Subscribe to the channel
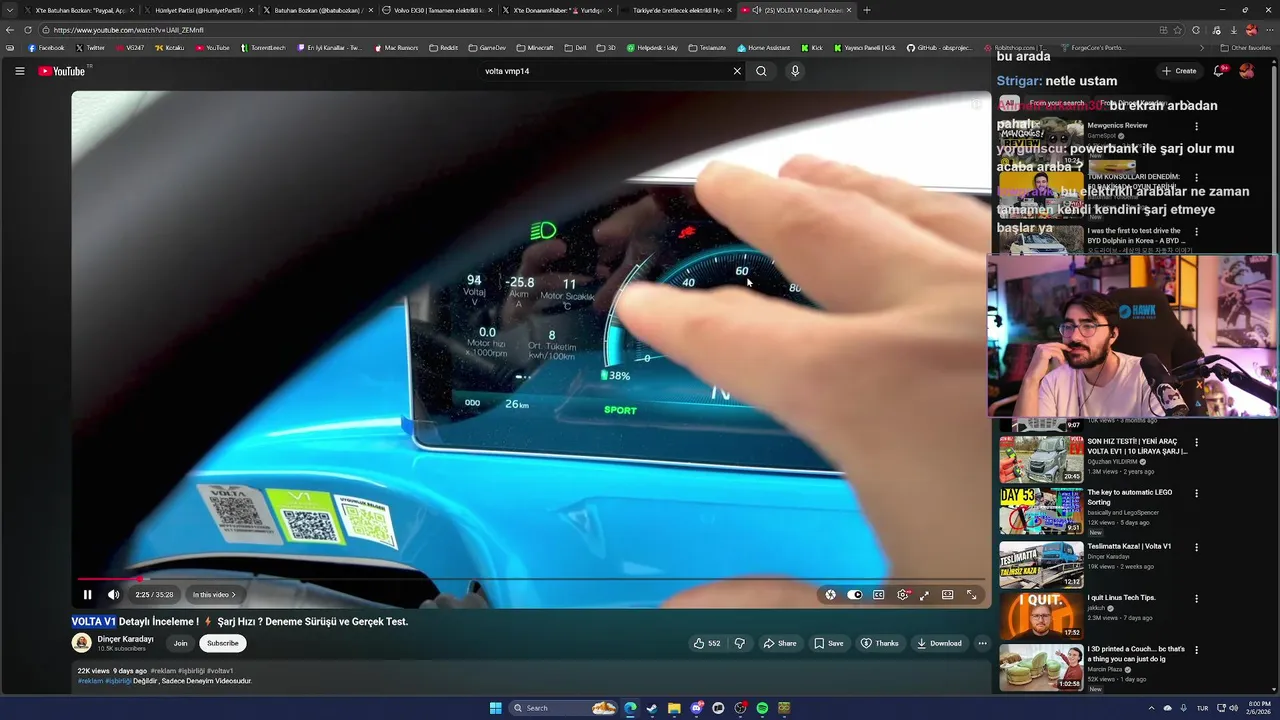Screen dimensions: 1280x720 (x=222, y=643)
